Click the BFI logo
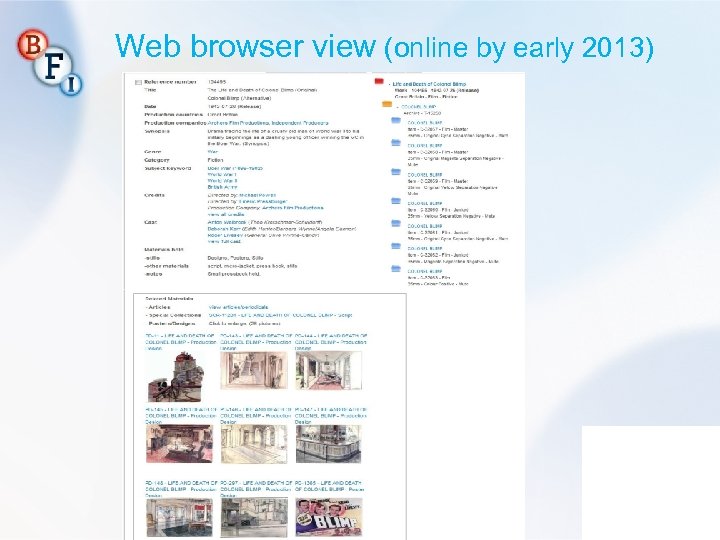The width and height of the screenshot is (720, 540). 50,62
